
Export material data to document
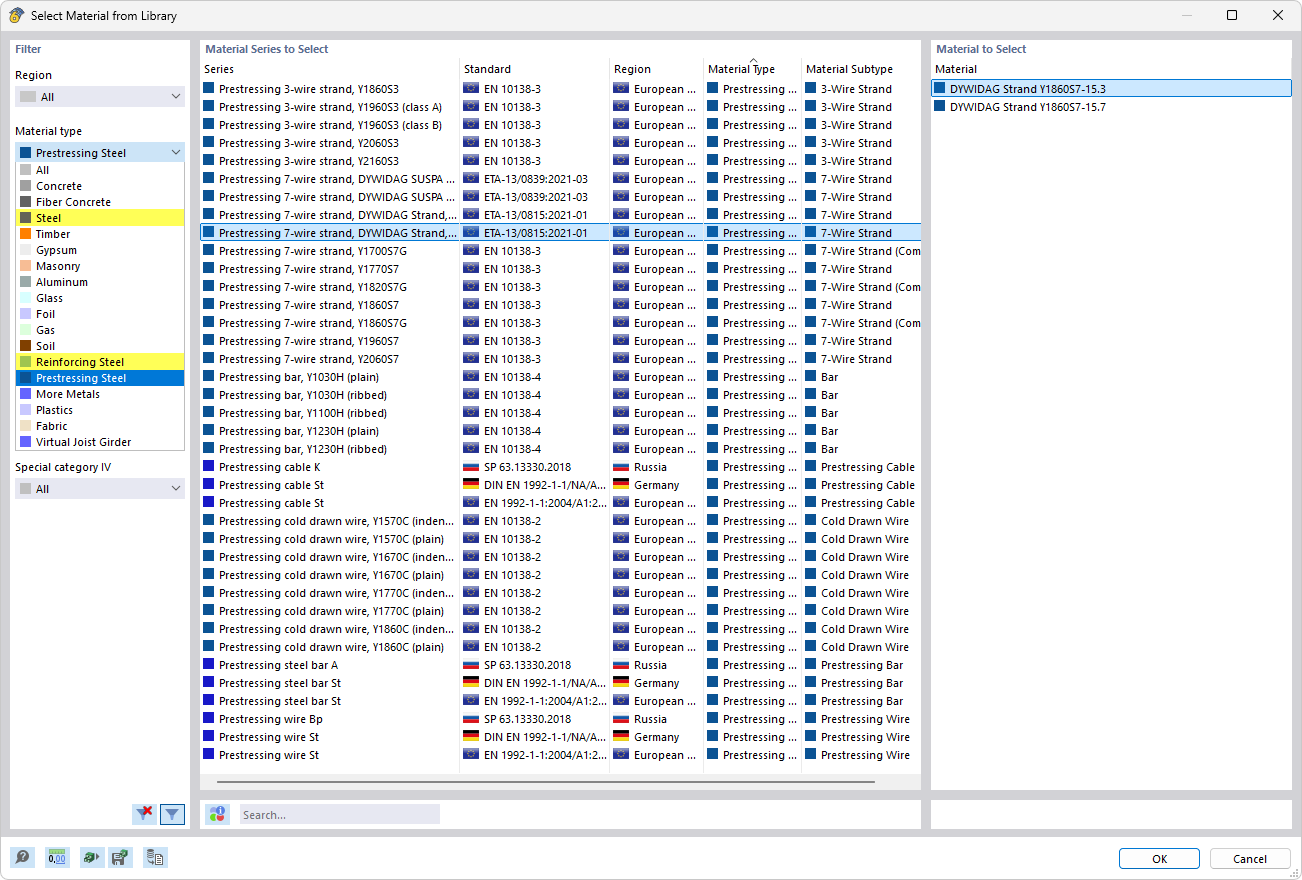(x=155, y=857)
